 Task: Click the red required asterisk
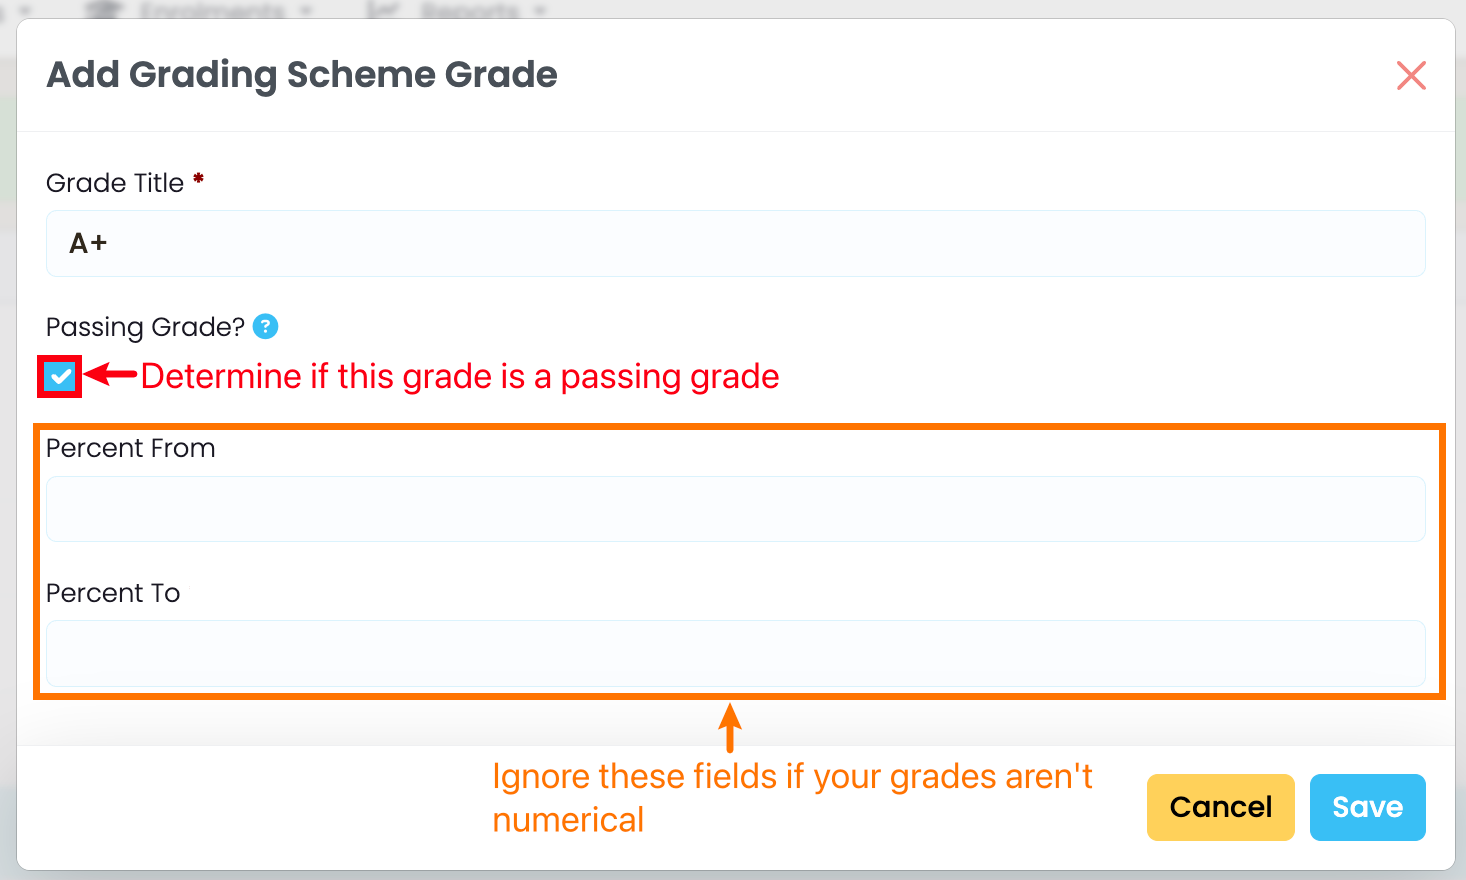(x=199, y=179)
